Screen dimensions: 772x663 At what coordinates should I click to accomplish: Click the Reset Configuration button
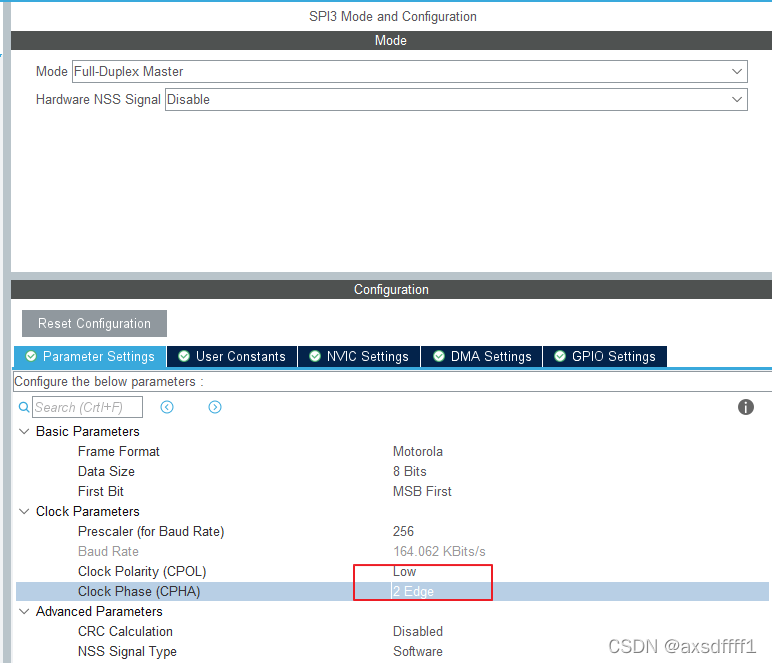click(x=95, y=323)
